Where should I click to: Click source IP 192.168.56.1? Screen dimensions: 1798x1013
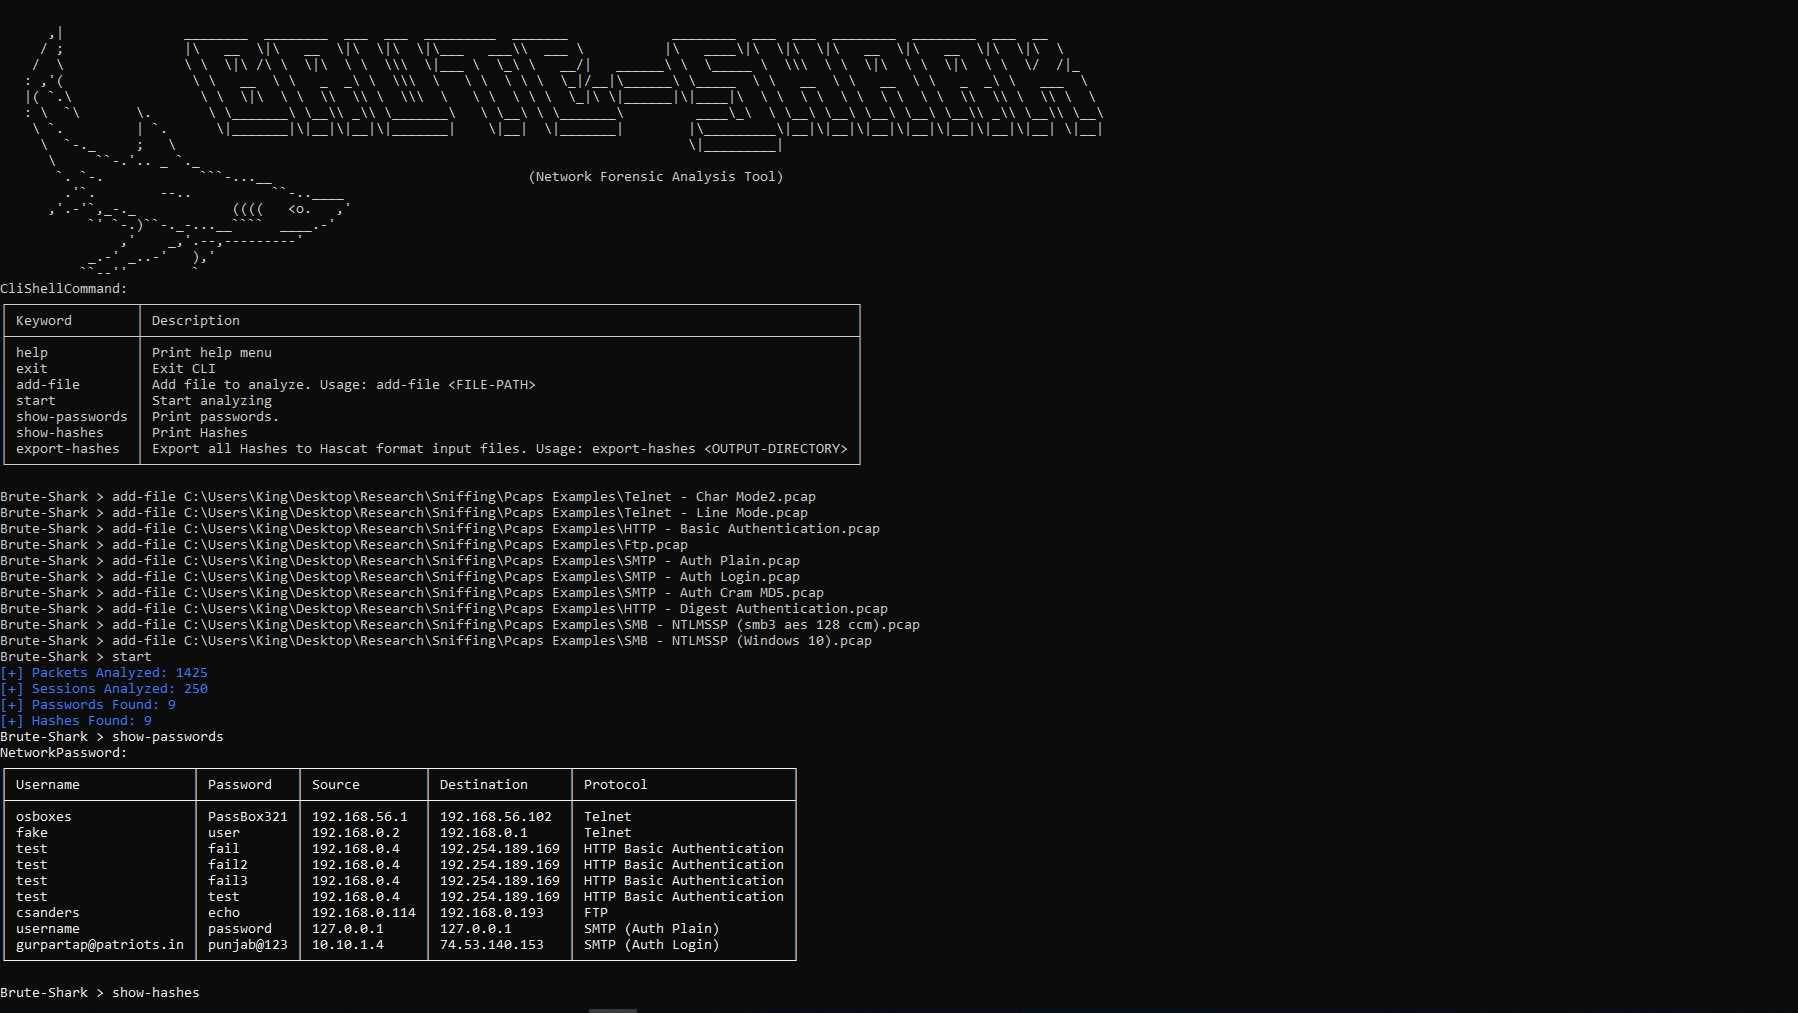click(x=360, y=817)
